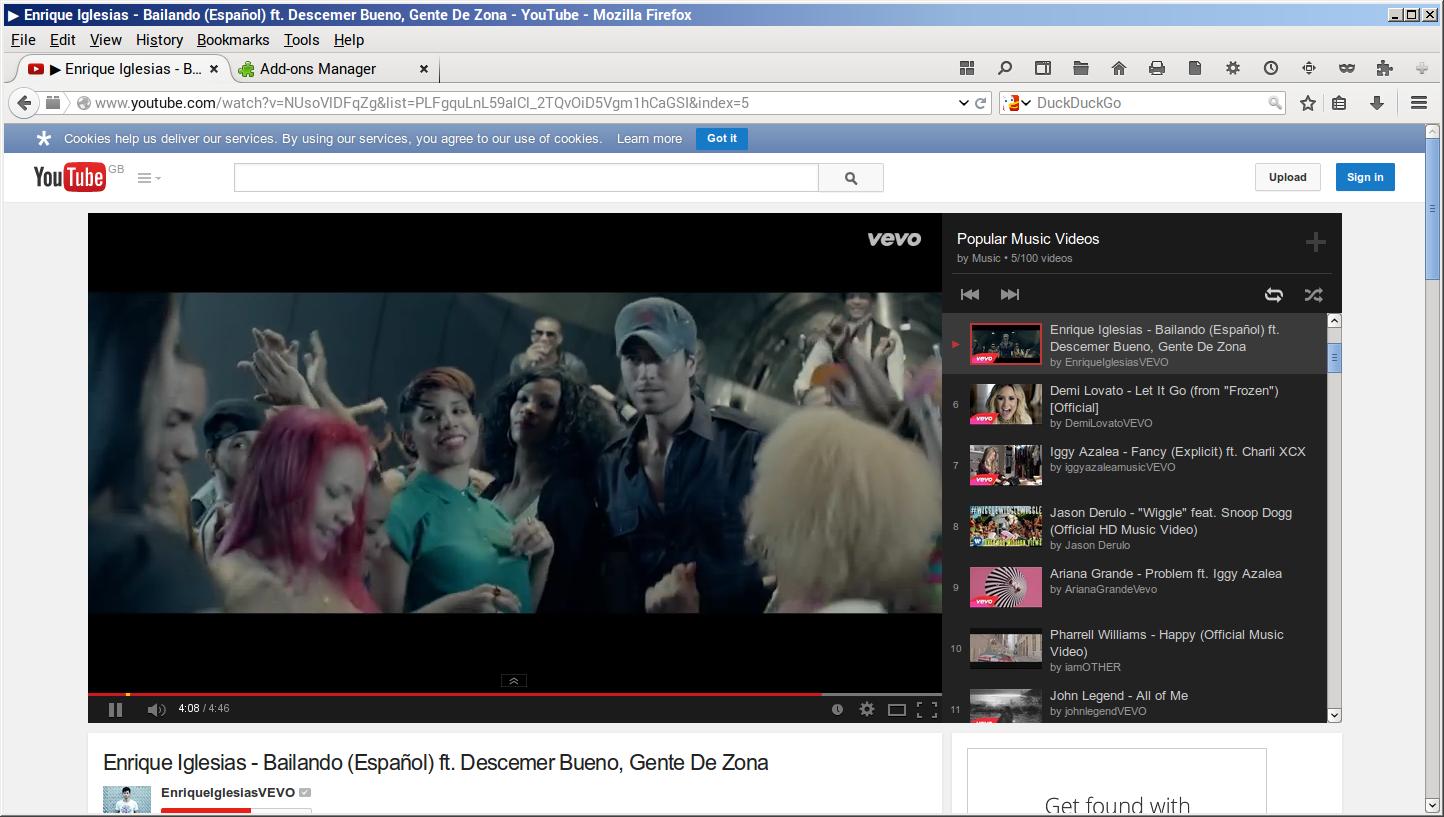1444x817 pixels.
Task: Toggle theater mode player size
Action: click(897, 709)
